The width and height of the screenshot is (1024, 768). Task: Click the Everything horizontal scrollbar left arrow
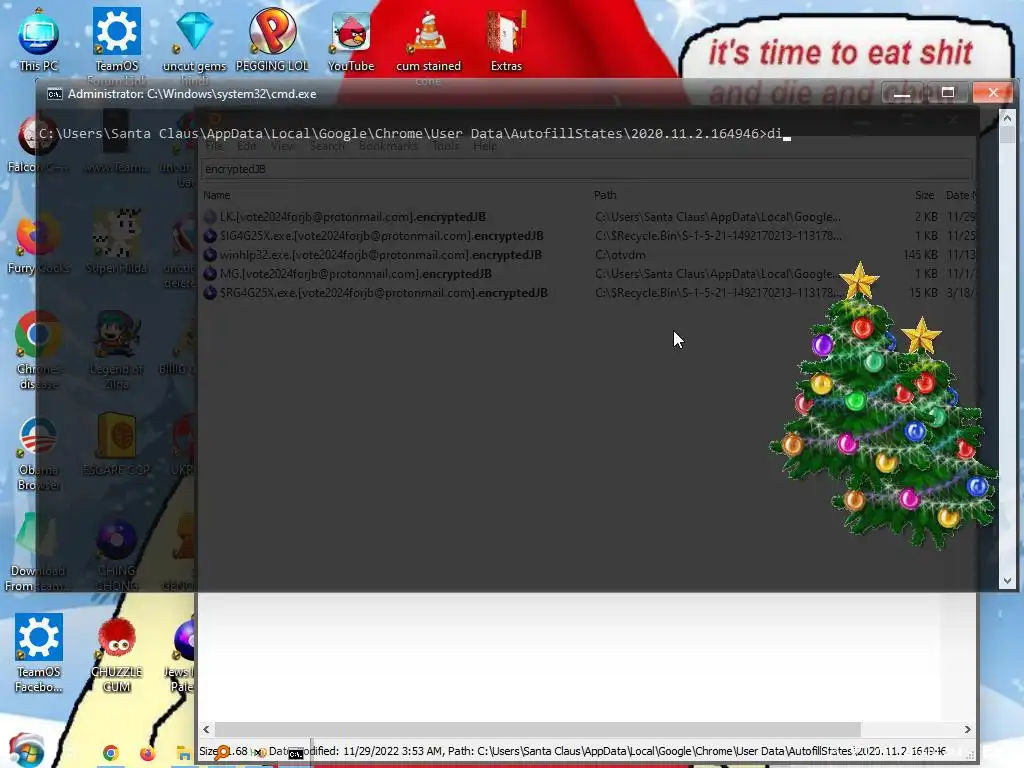coord(206,729)
